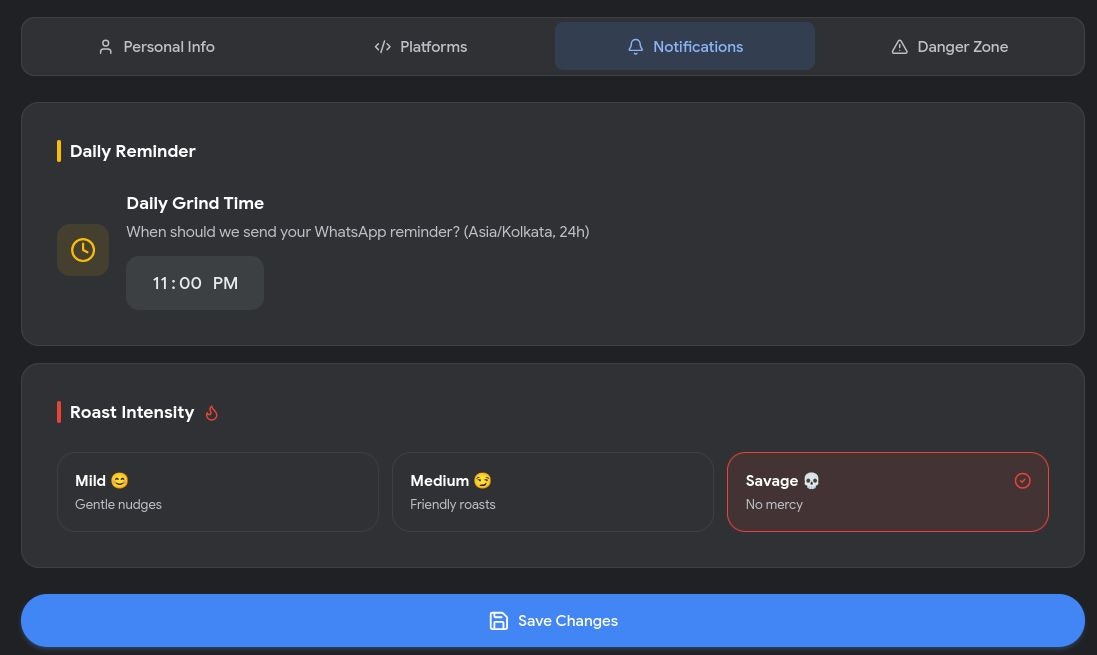
Task: Click the skull emoji on the Savage card
Action: [811, 480]
